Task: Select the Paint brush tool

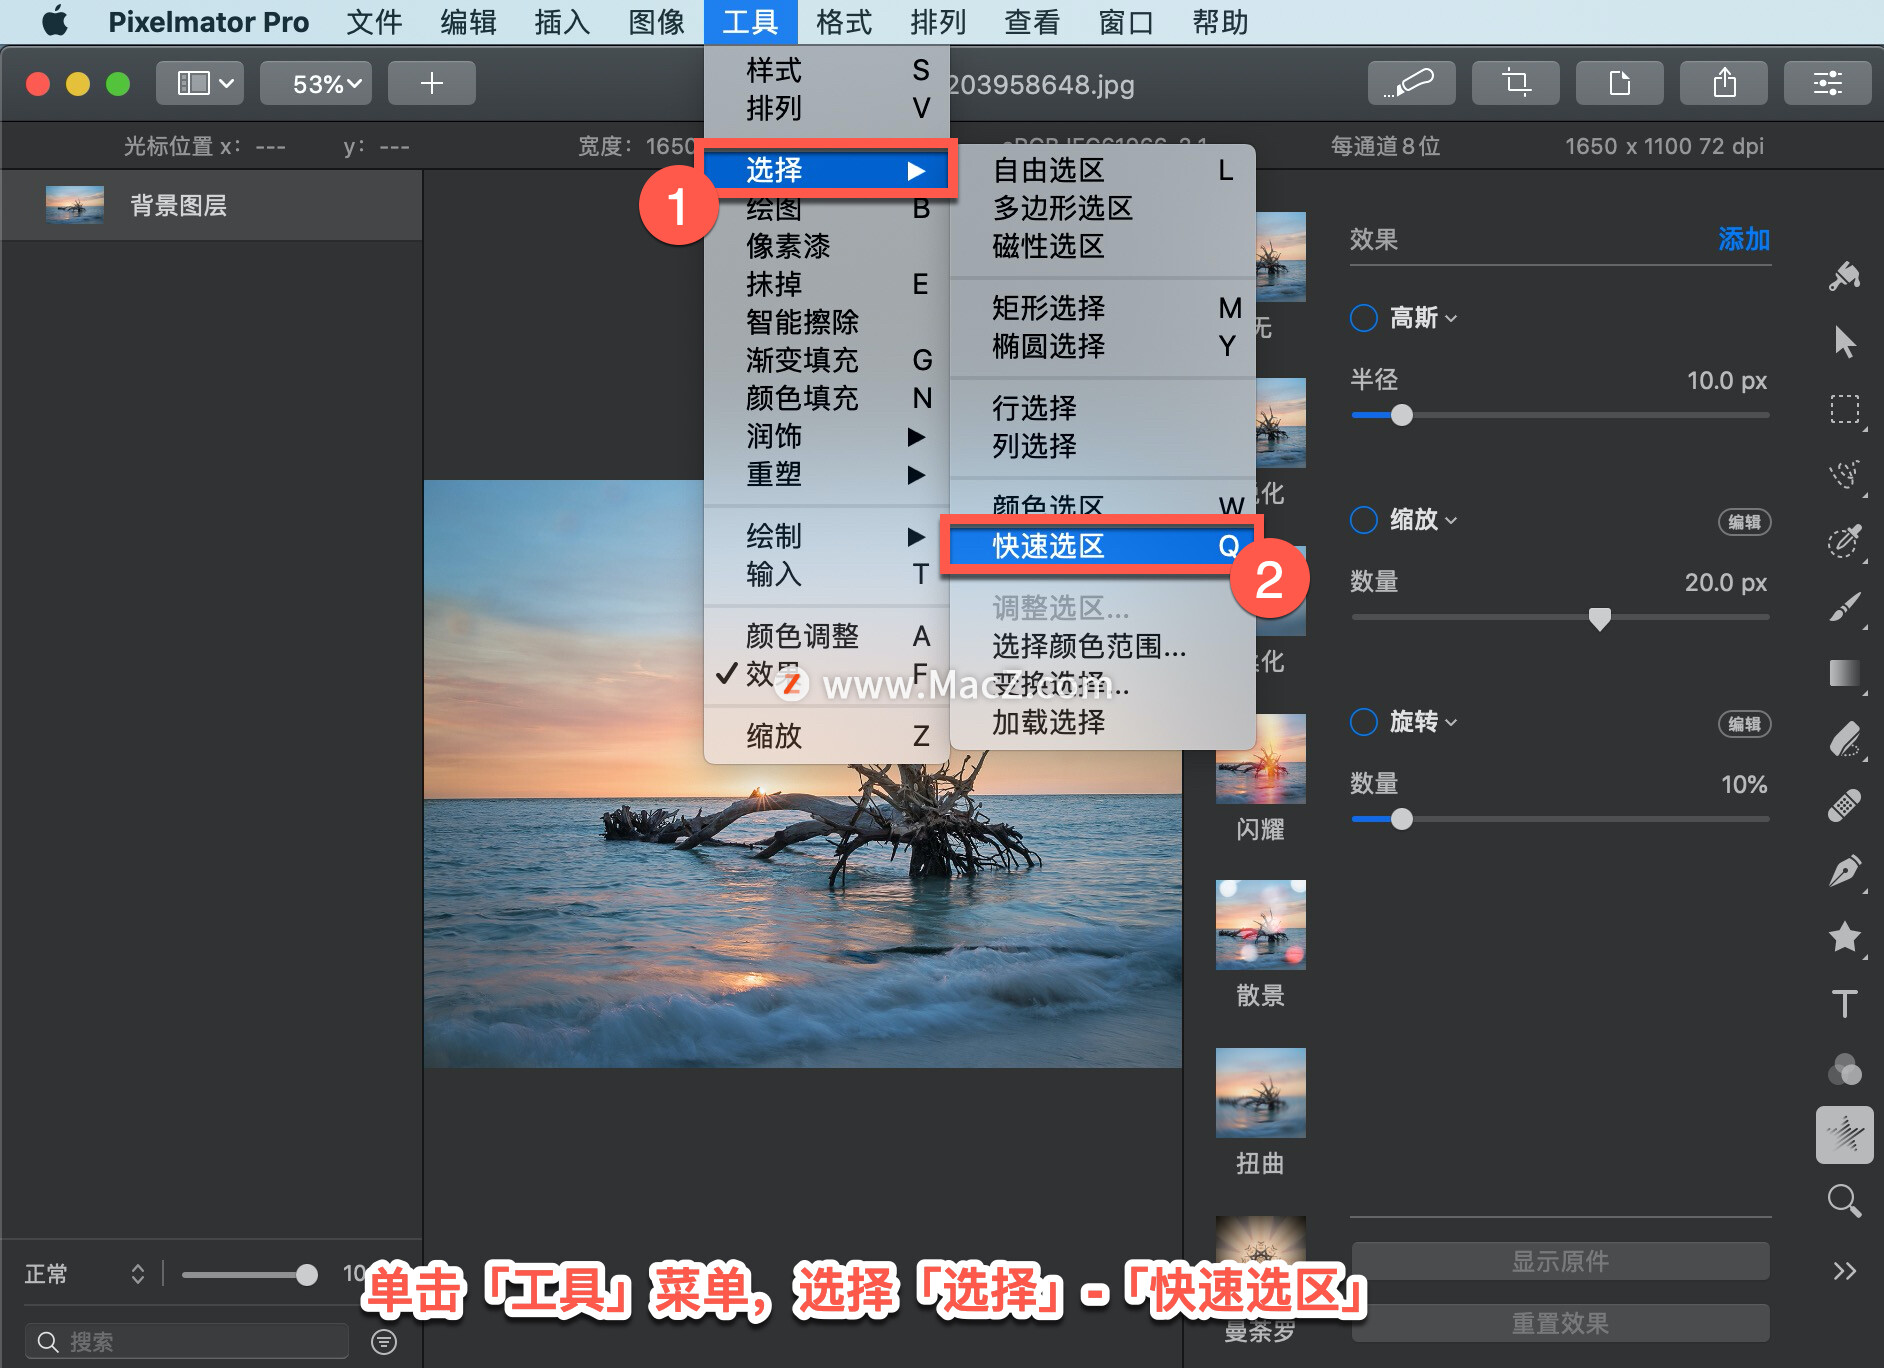Action: tap(1845, 608)
